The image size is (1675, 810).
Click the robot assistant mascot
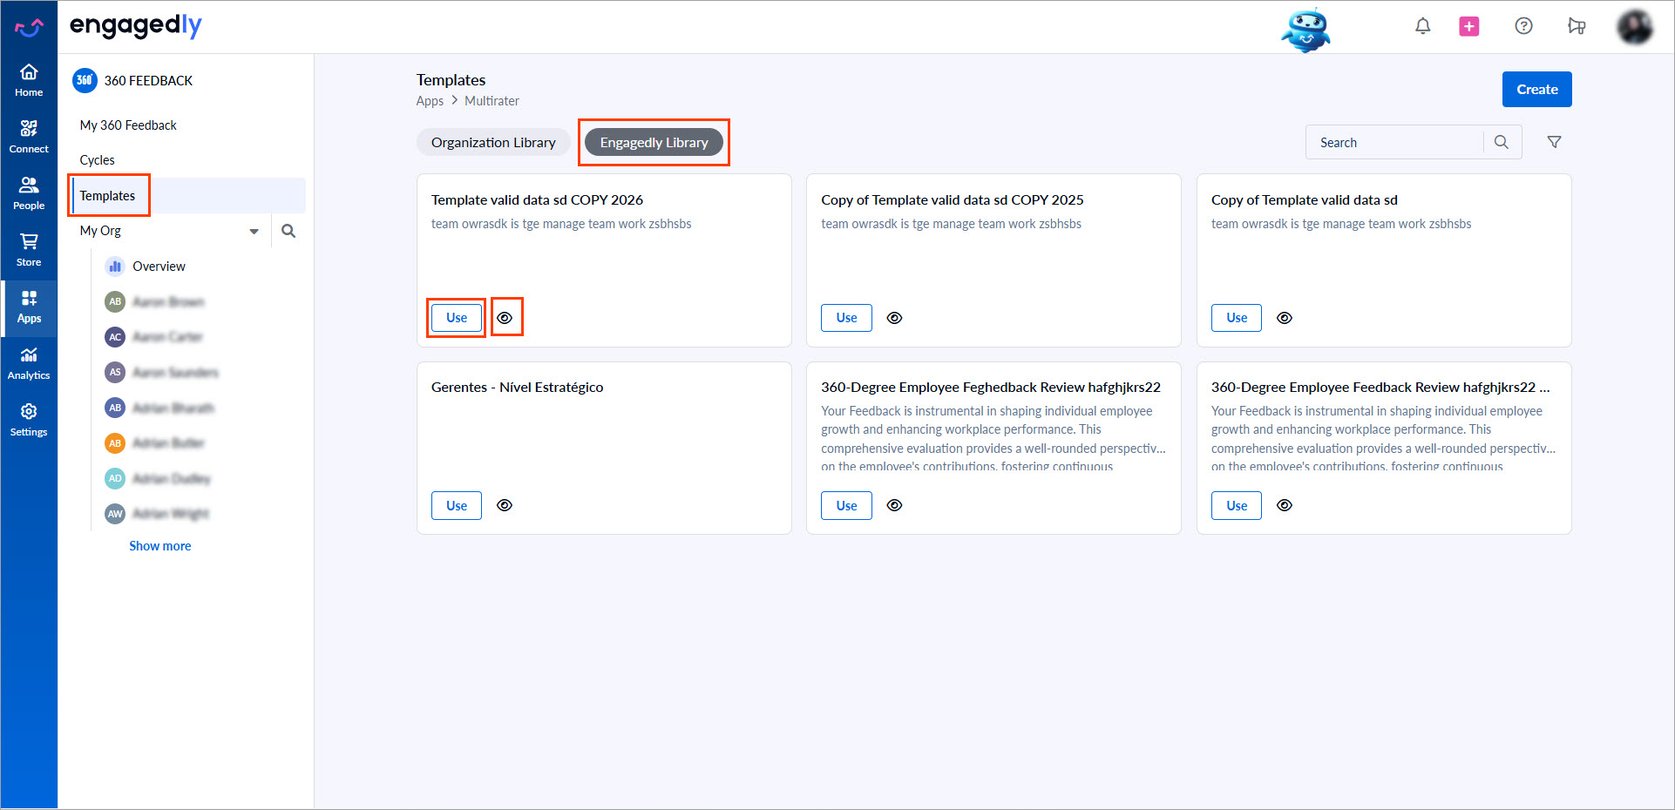coord(1306,30)
